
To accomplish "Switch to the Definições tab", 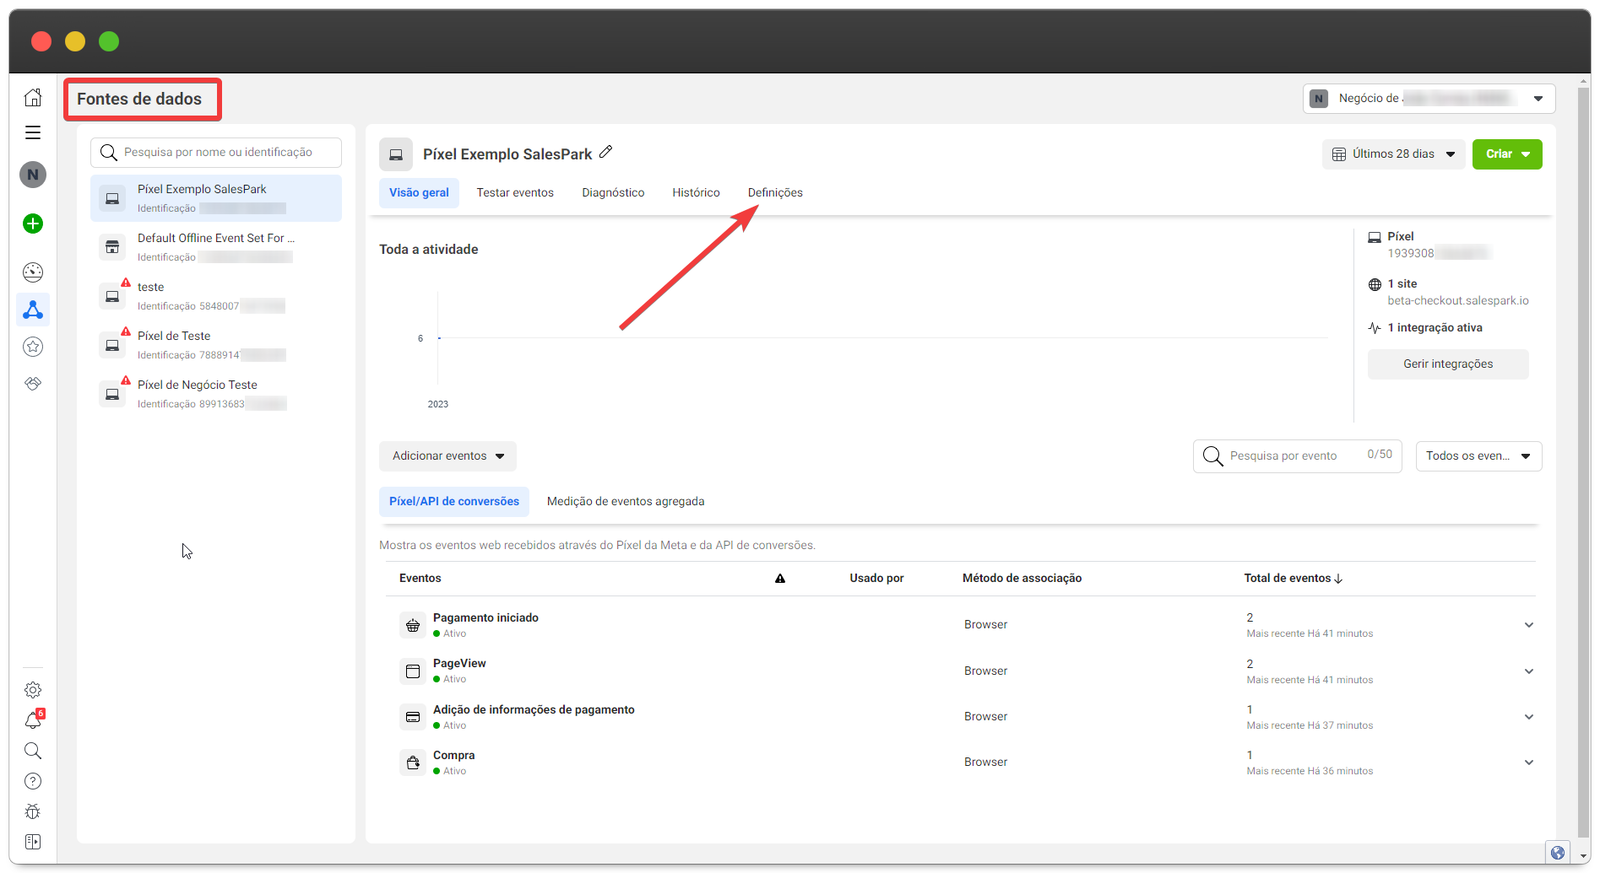I will (775, 193).
